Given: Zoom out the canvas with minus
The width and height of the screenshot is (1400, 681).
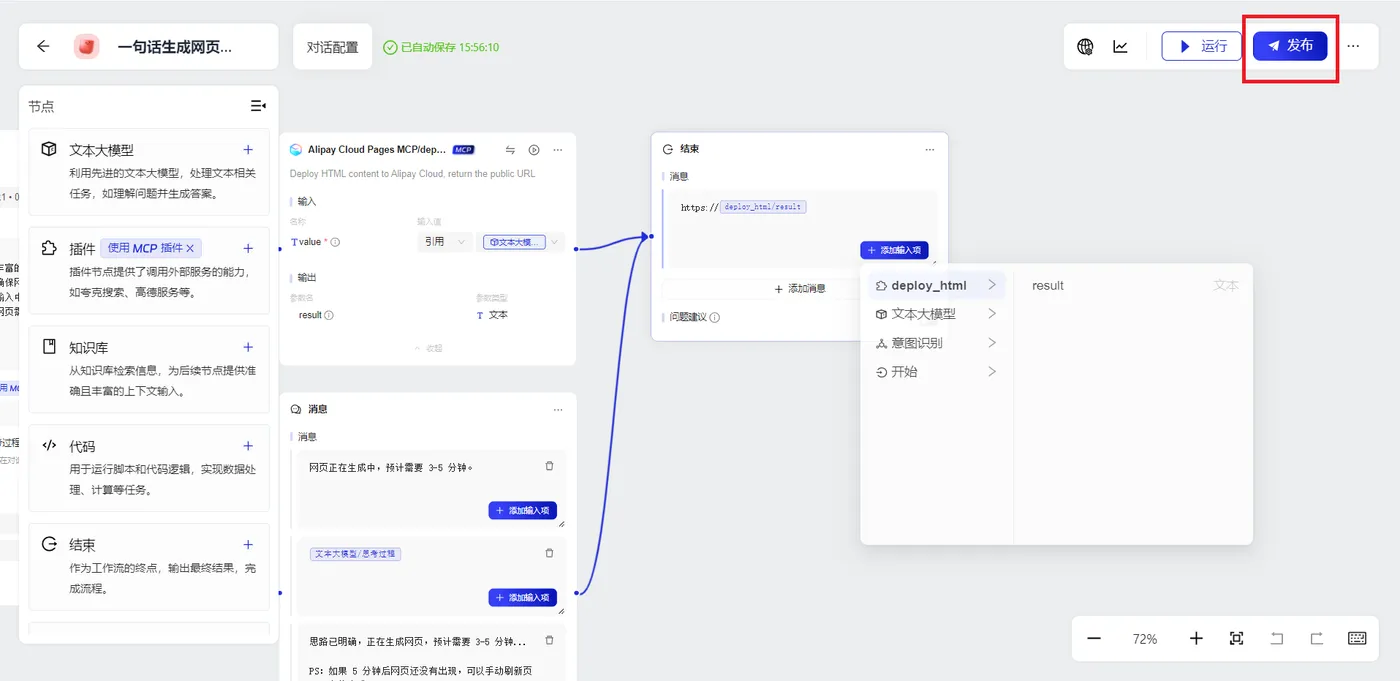Looking at the screenshot, I should coord(1094,638).
